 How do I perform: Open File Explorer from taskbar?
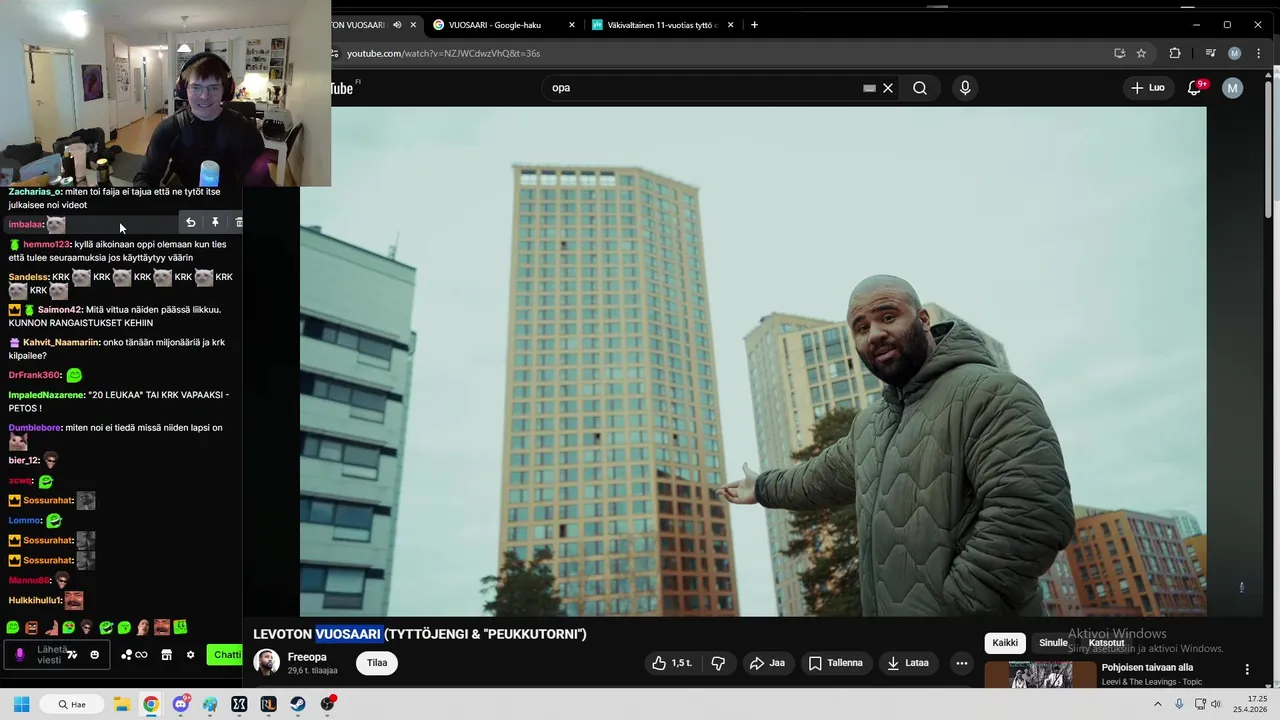tap(121, 704)
